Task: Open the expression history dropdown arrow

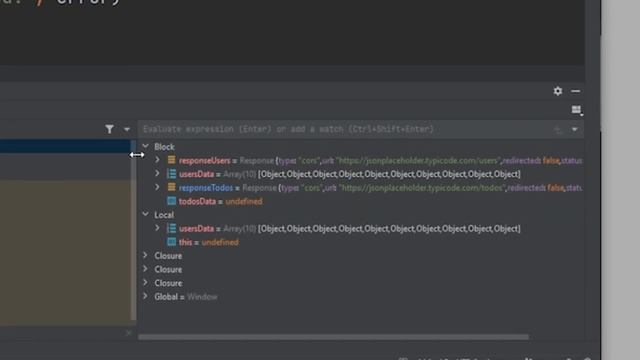Action: (575, 129)
